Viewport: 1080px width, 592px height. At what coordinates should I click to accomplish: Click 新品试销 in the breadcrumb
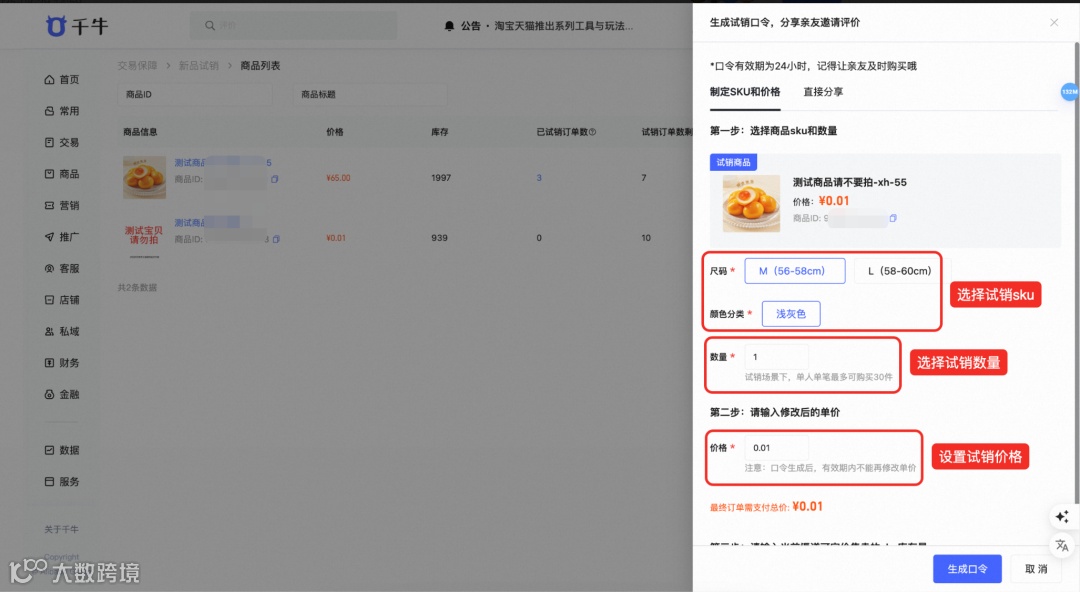[x=198, y=65]
